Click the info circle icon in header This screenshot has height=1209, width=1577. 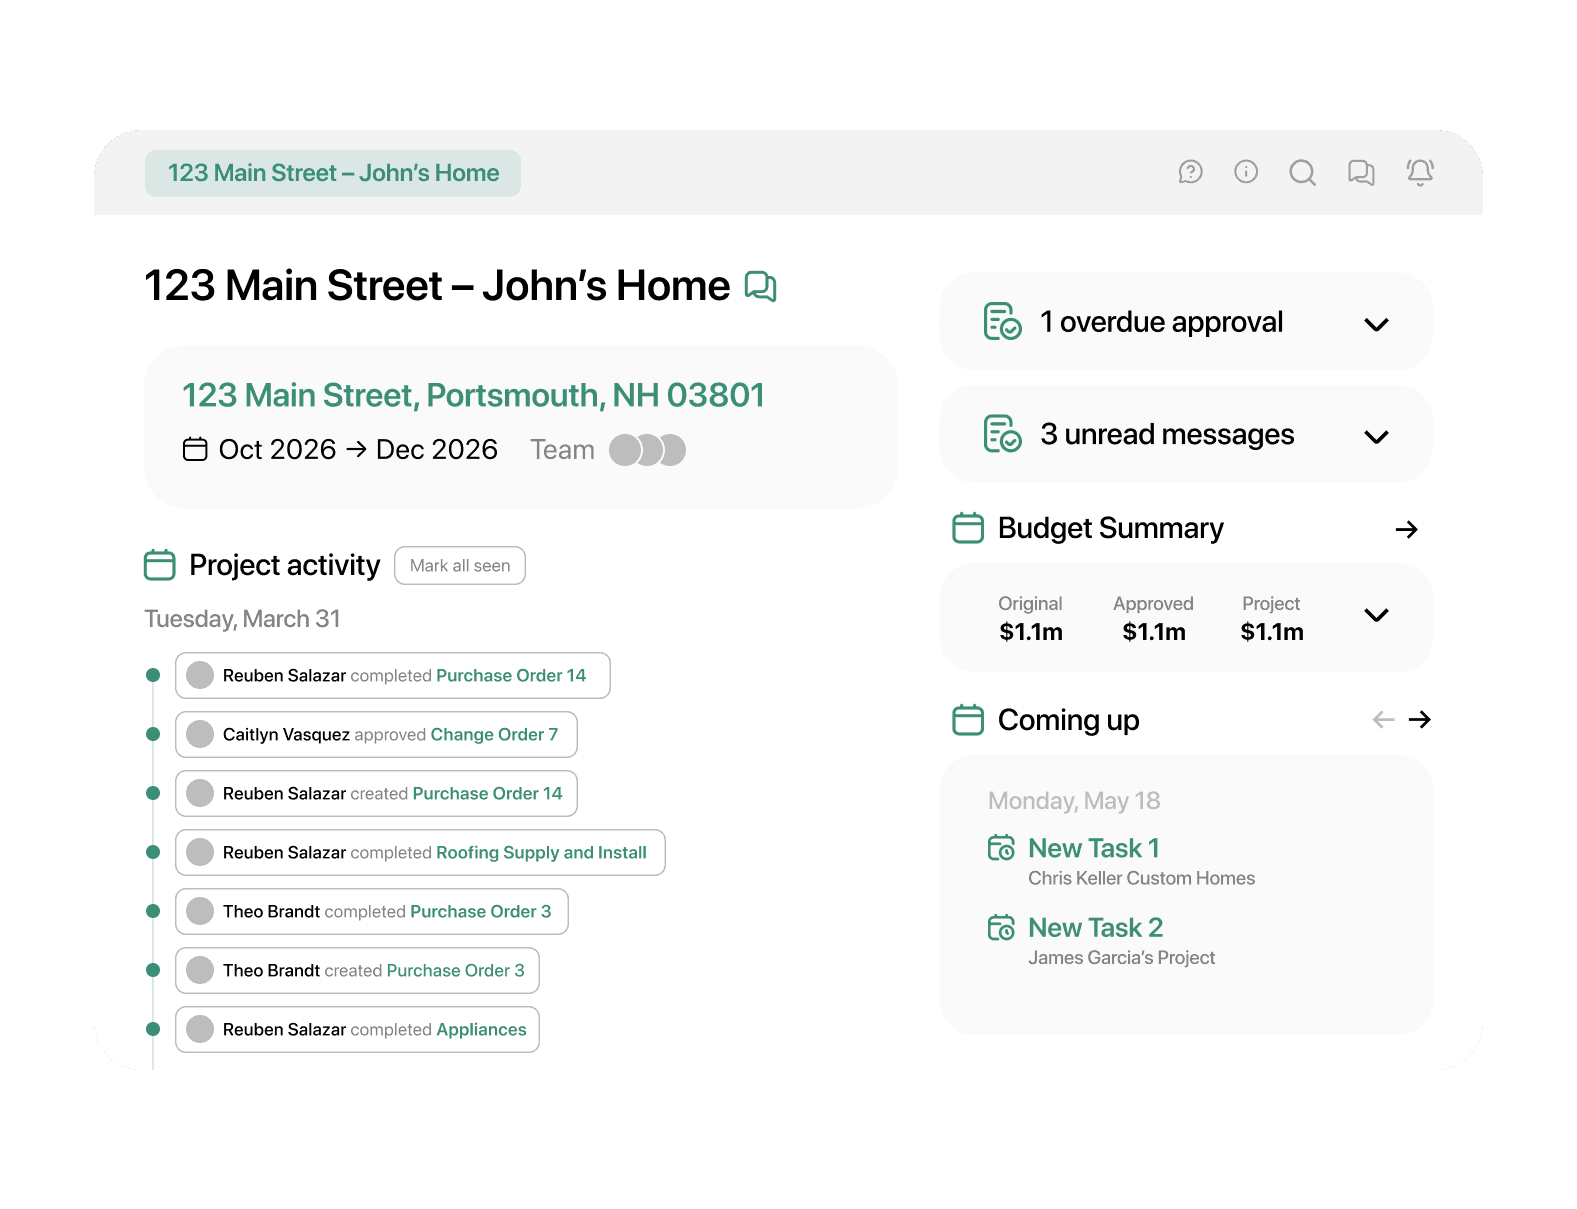[1246, 172]
